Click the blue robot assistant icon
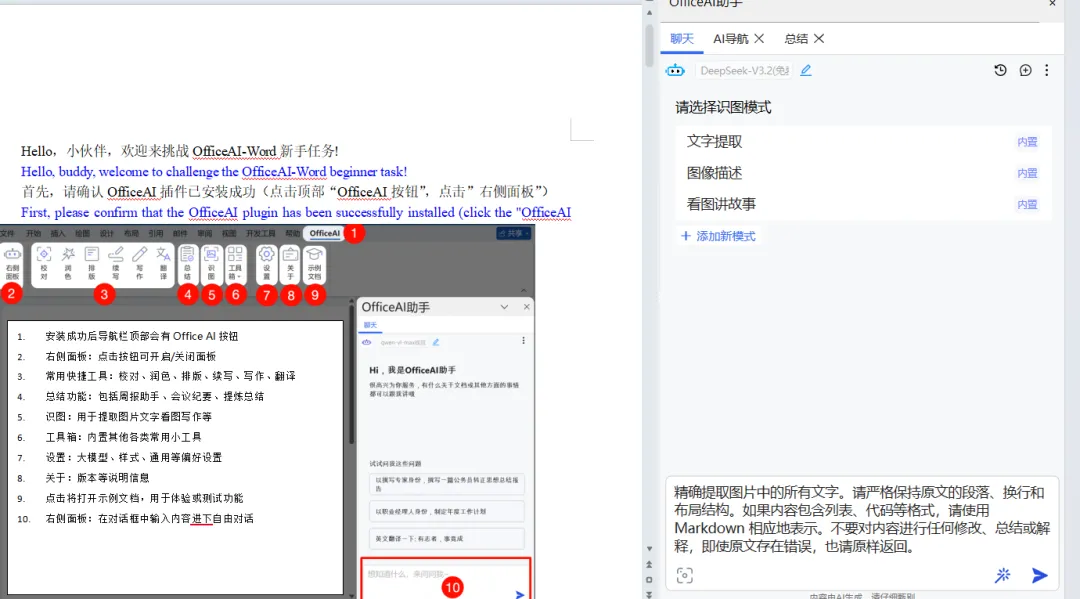The image size is (1080, 599). (x=675, y=70)
